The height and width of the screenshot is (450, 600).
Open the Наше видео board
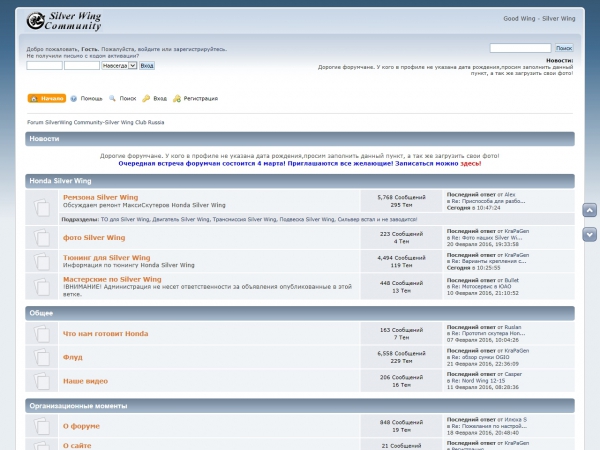[85, 381]
